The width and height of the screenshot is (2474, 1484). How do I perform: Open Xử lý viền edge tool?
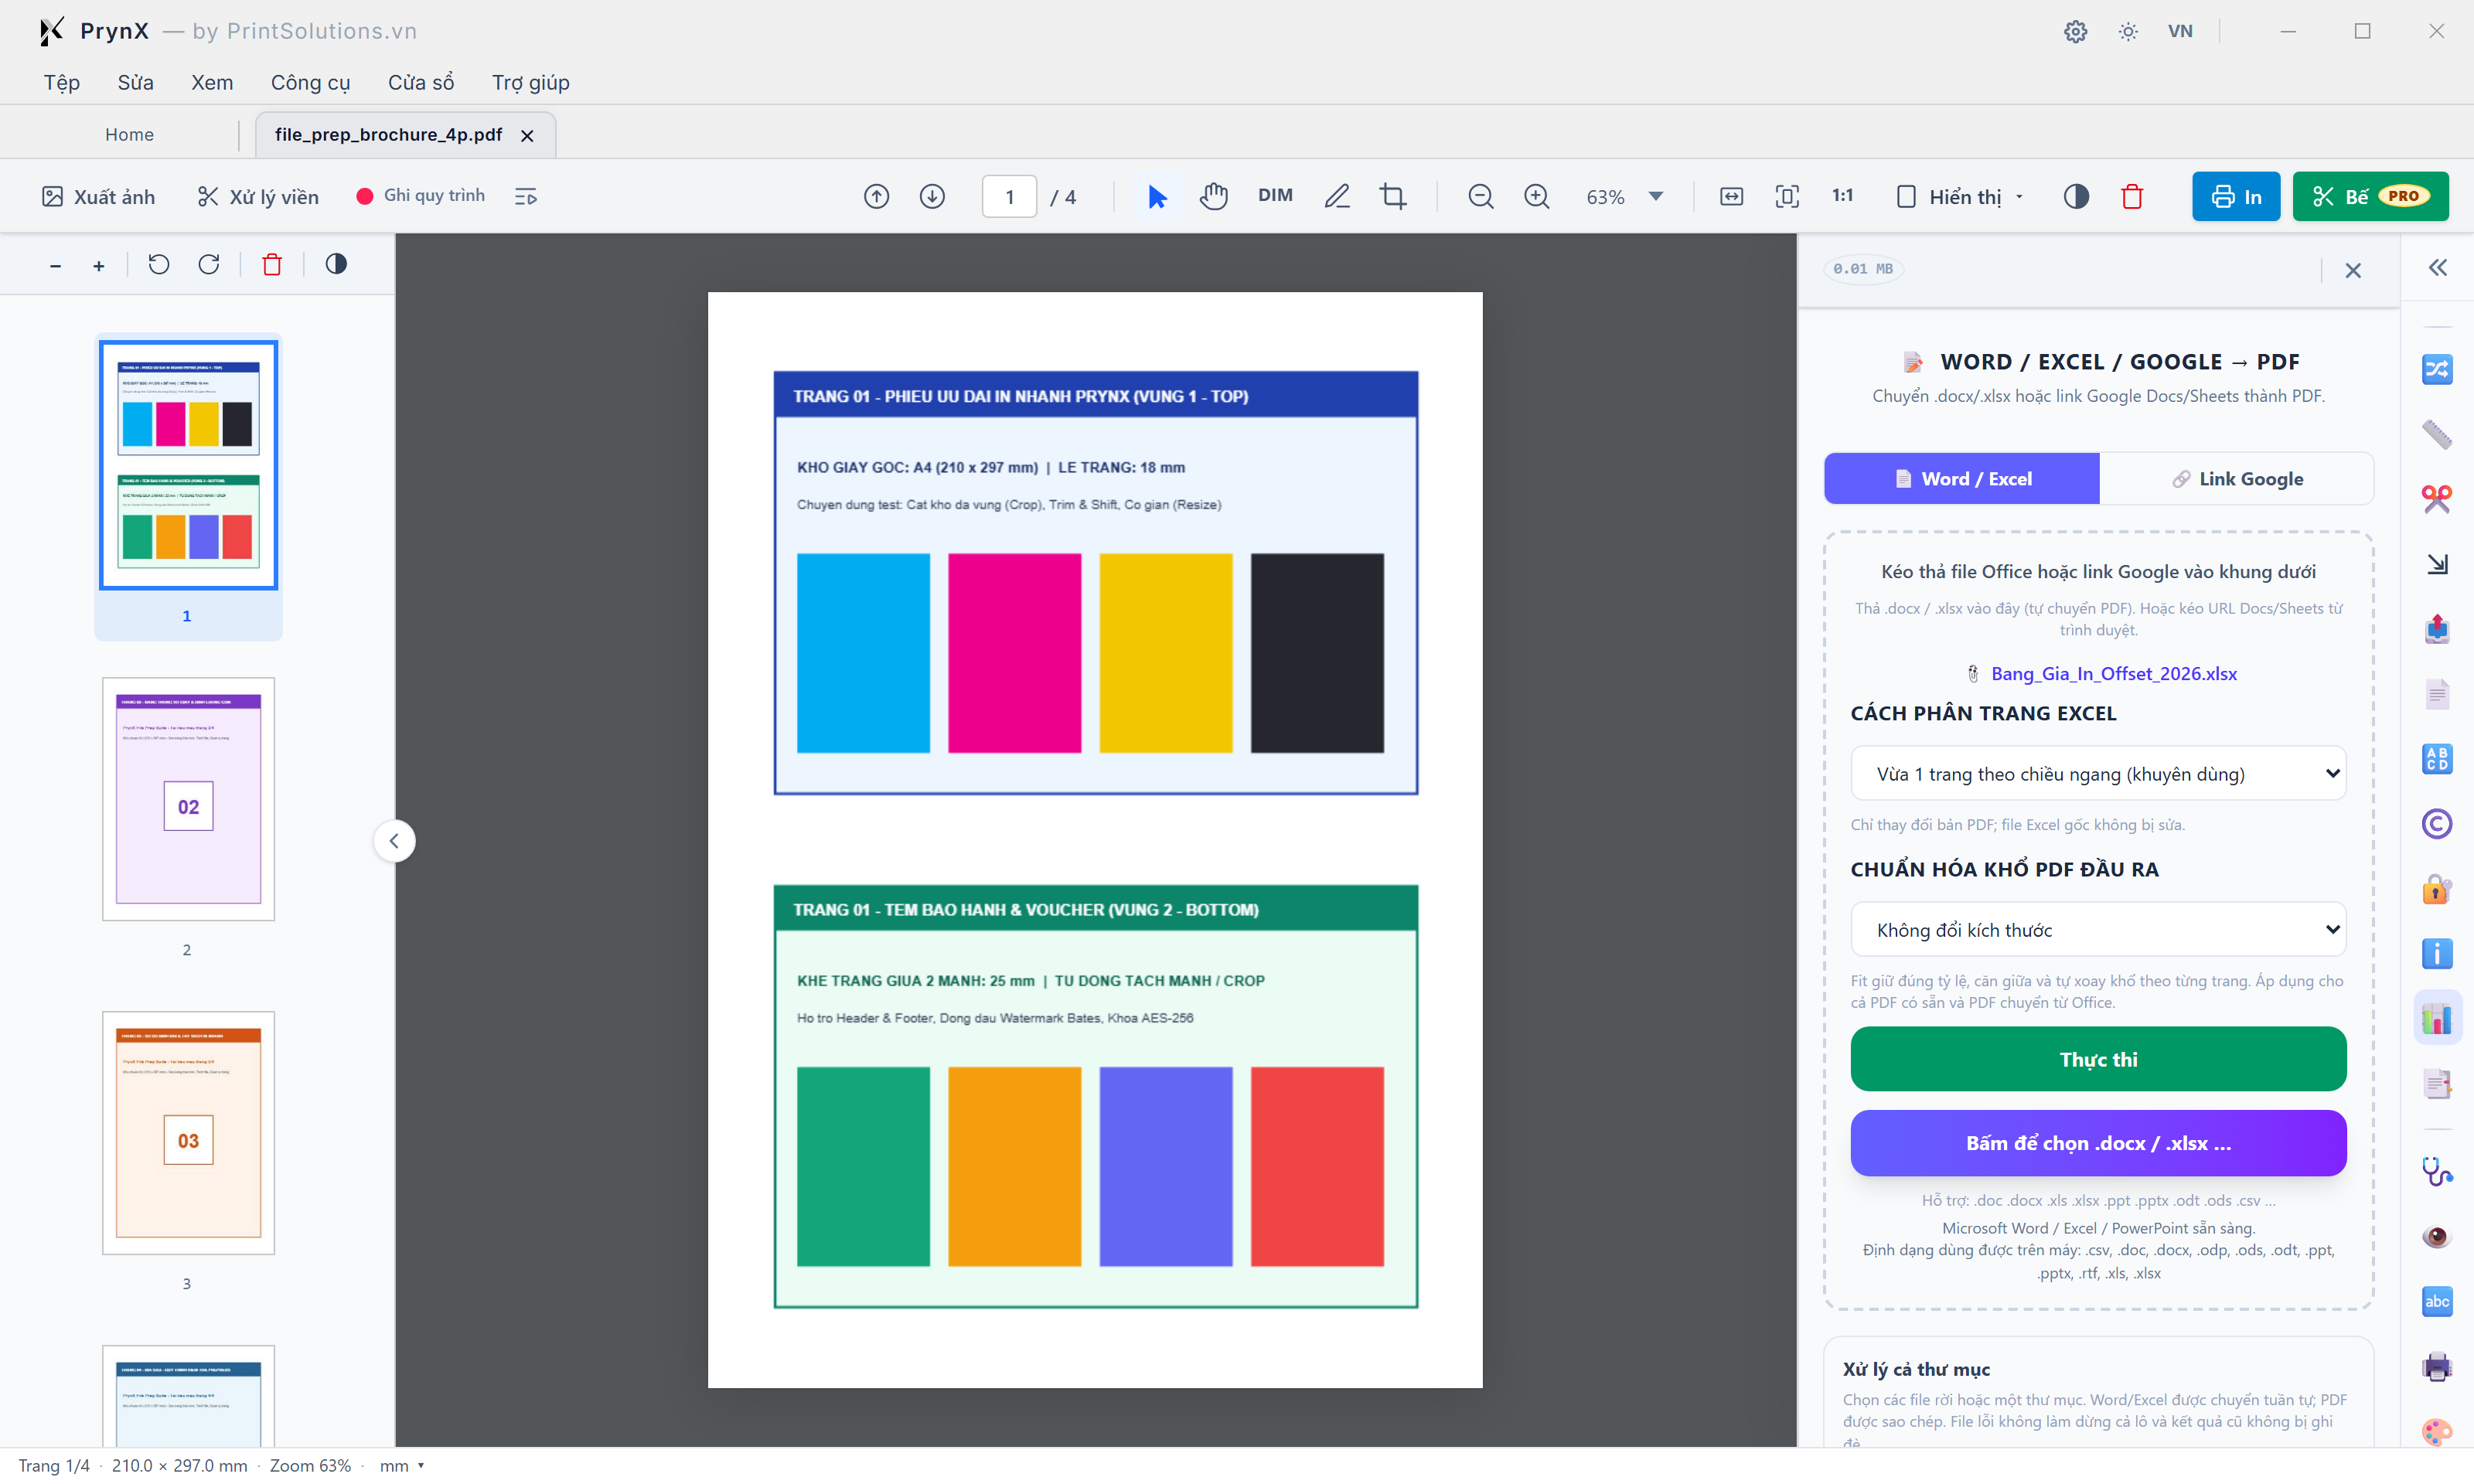[258, 196]
